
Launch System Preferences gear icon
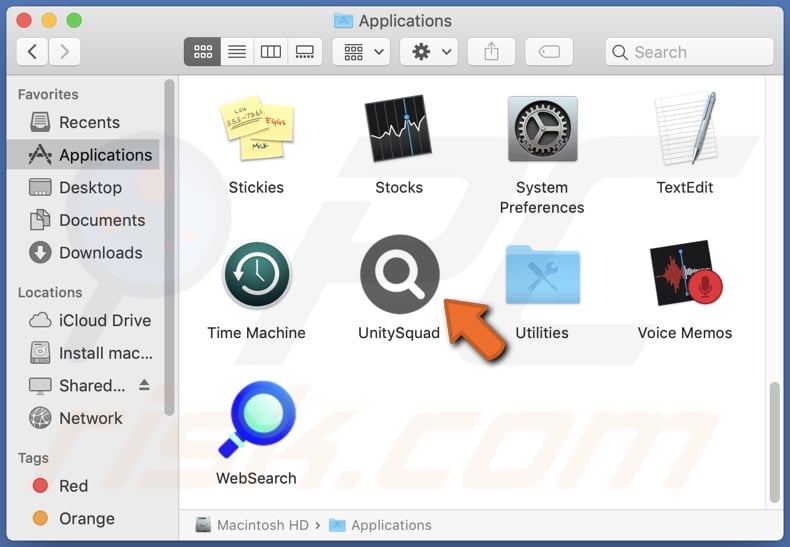(x=542, y=129)
